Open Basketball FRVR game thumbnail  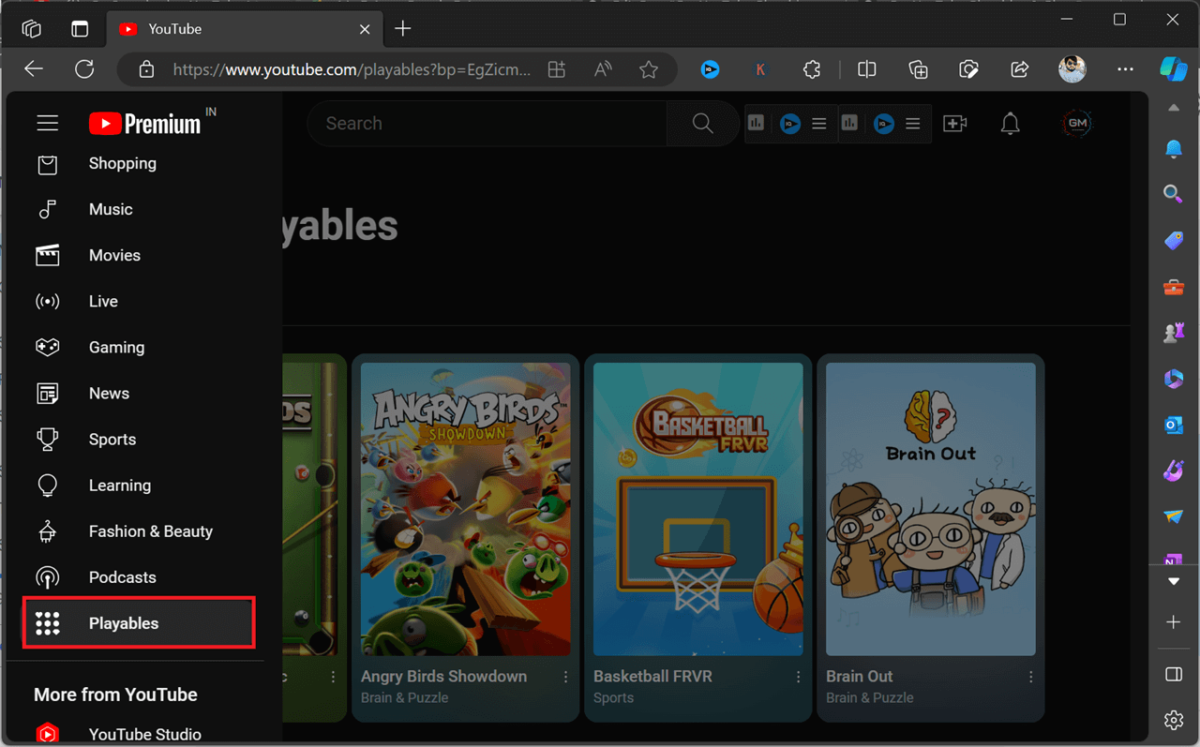(x=698, y=509)
